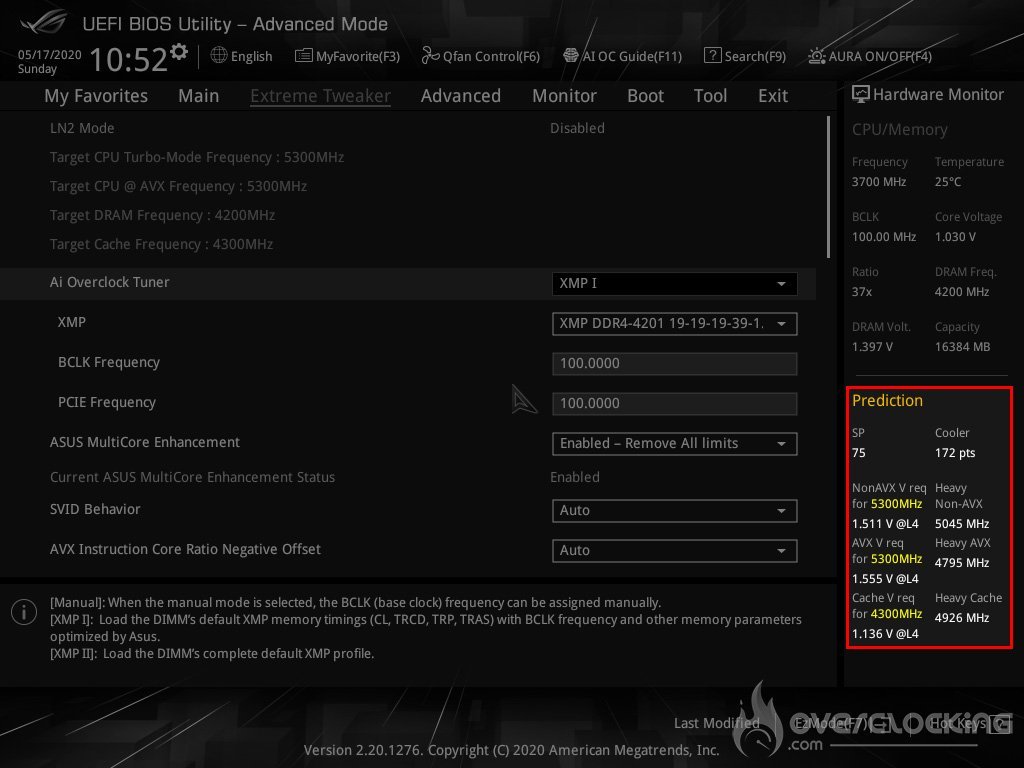This screenshot has height=768, width=1024.
Task: Switch to the Main tab
Action: tap(199, 96)
